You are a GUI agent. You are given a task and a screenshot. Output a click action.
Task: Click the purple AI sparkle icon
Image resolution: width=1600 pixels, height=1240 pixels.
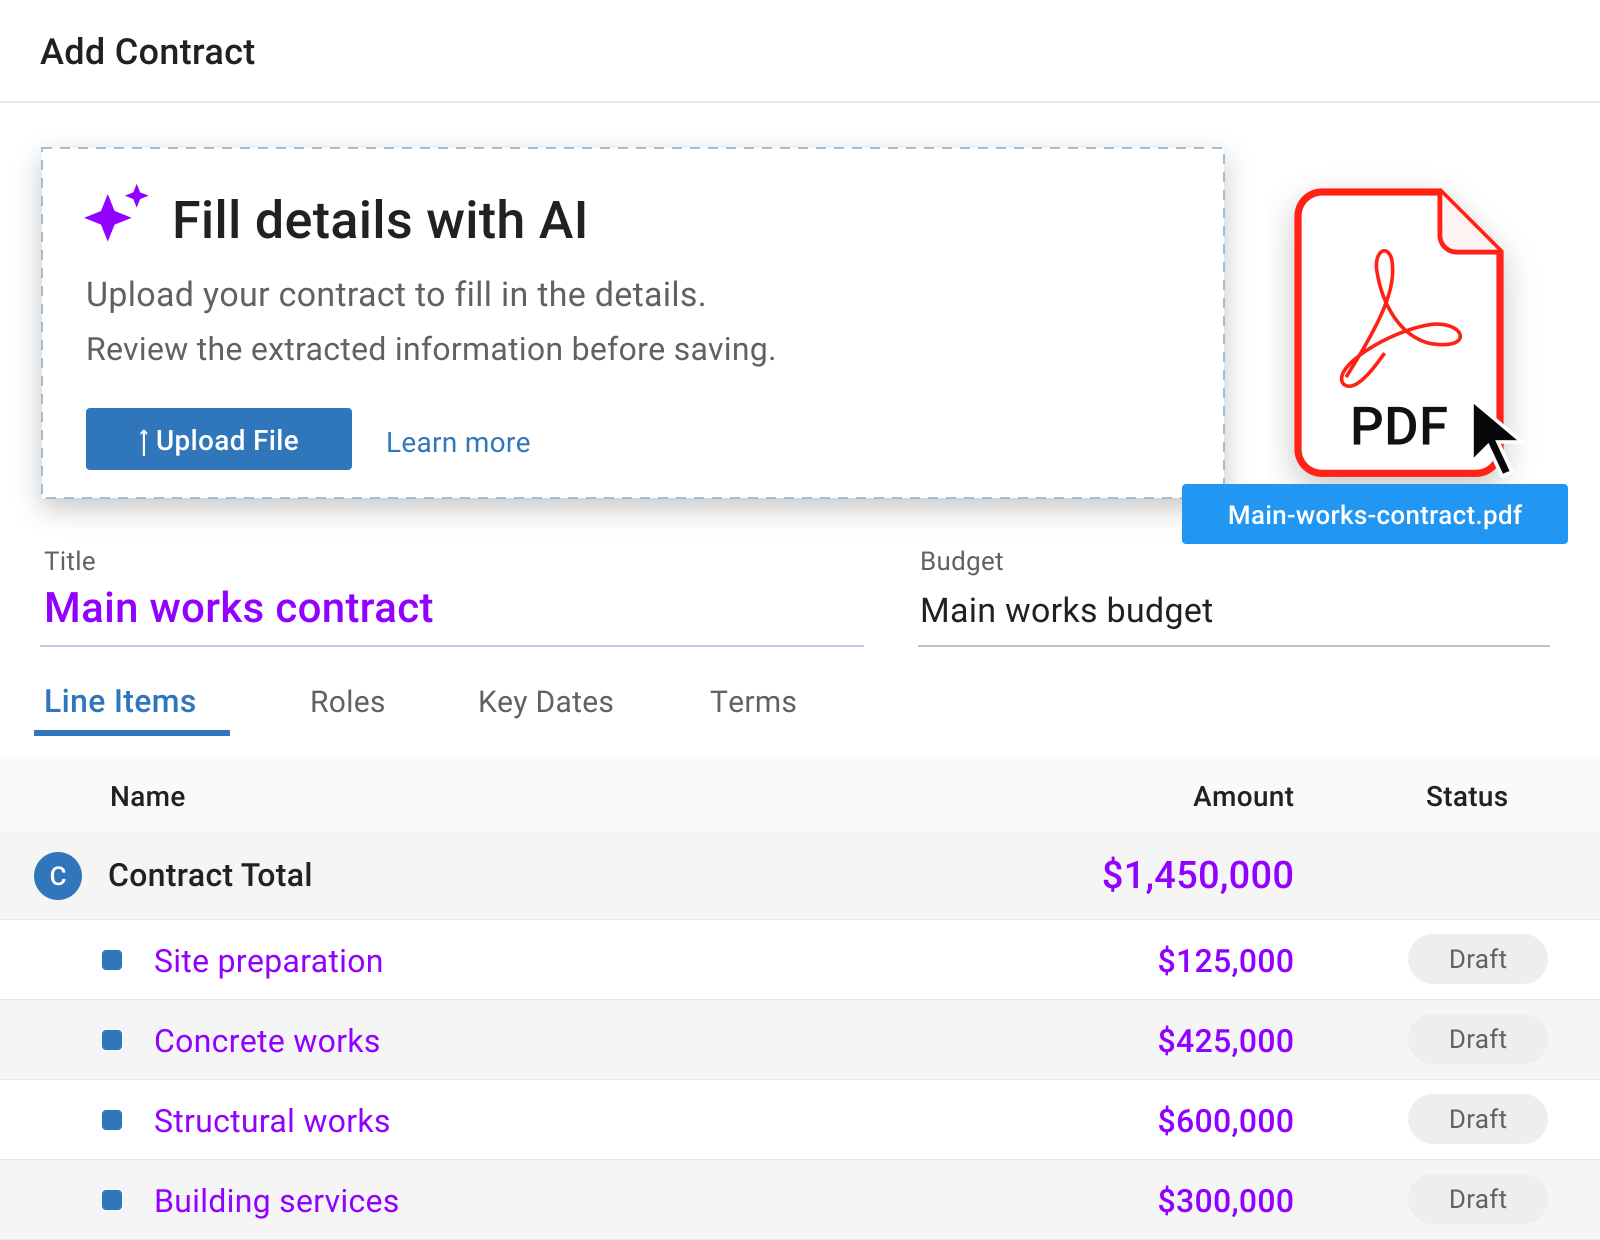(116, 213)
